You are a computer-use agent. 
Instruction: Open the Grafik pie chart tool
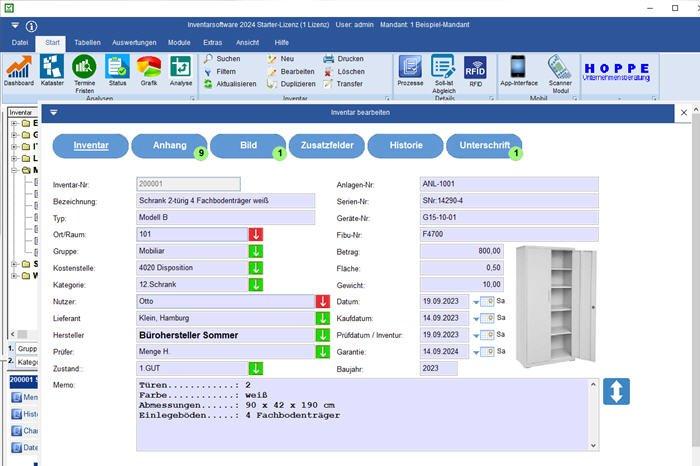(149, 70)
